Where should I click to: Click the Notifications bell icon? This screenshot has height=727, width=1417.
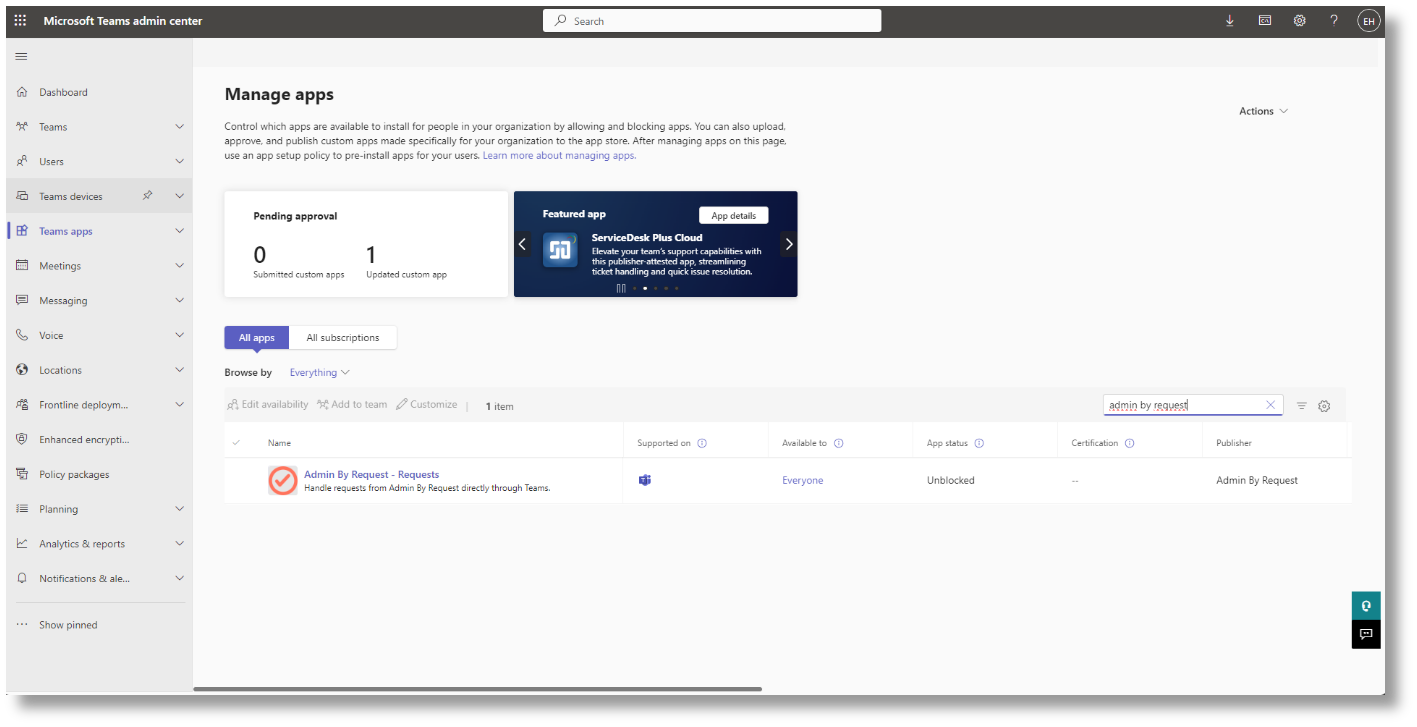point(22,578)
